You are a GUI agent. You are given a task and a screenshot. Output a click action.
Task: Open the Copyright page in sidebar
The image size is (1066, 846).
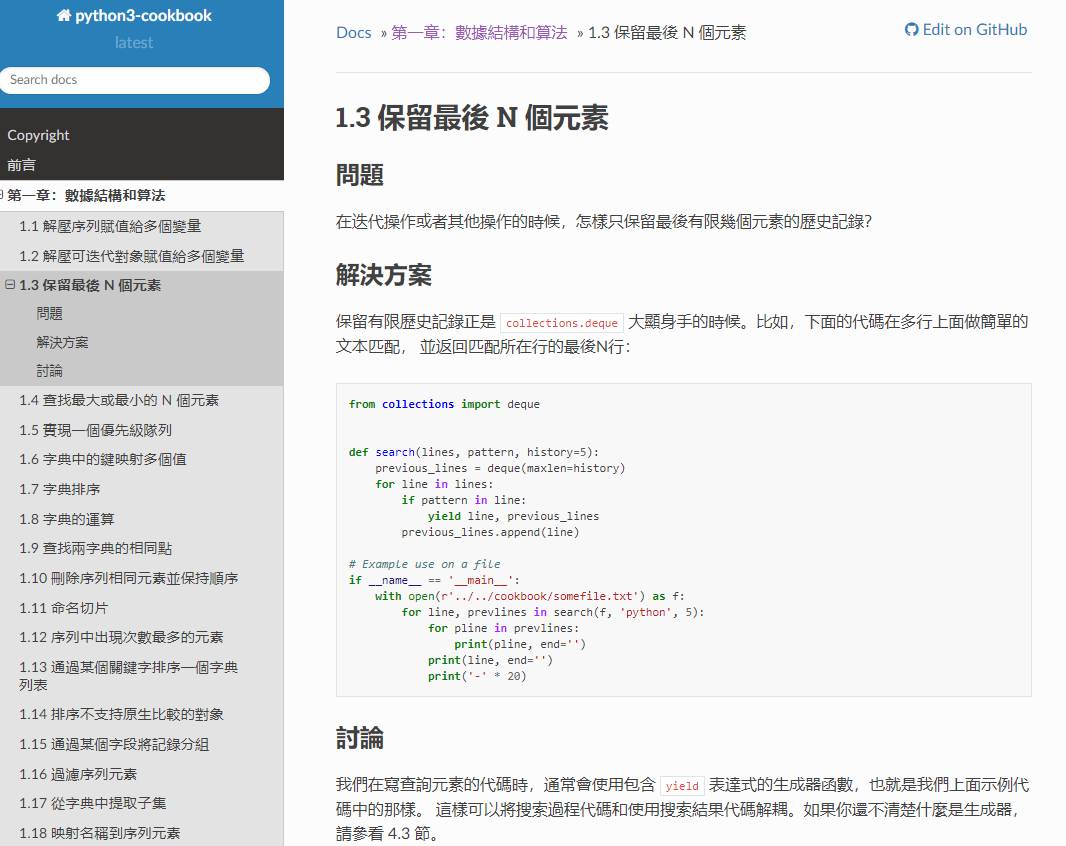[38, 135]
